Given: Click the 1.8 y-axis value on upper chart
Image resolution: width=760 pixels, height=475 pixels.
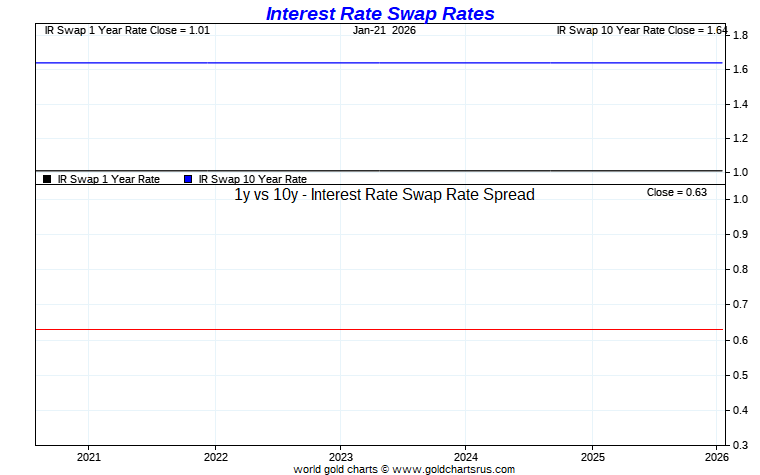Looking at the screenshot, I should coord(740,35).
